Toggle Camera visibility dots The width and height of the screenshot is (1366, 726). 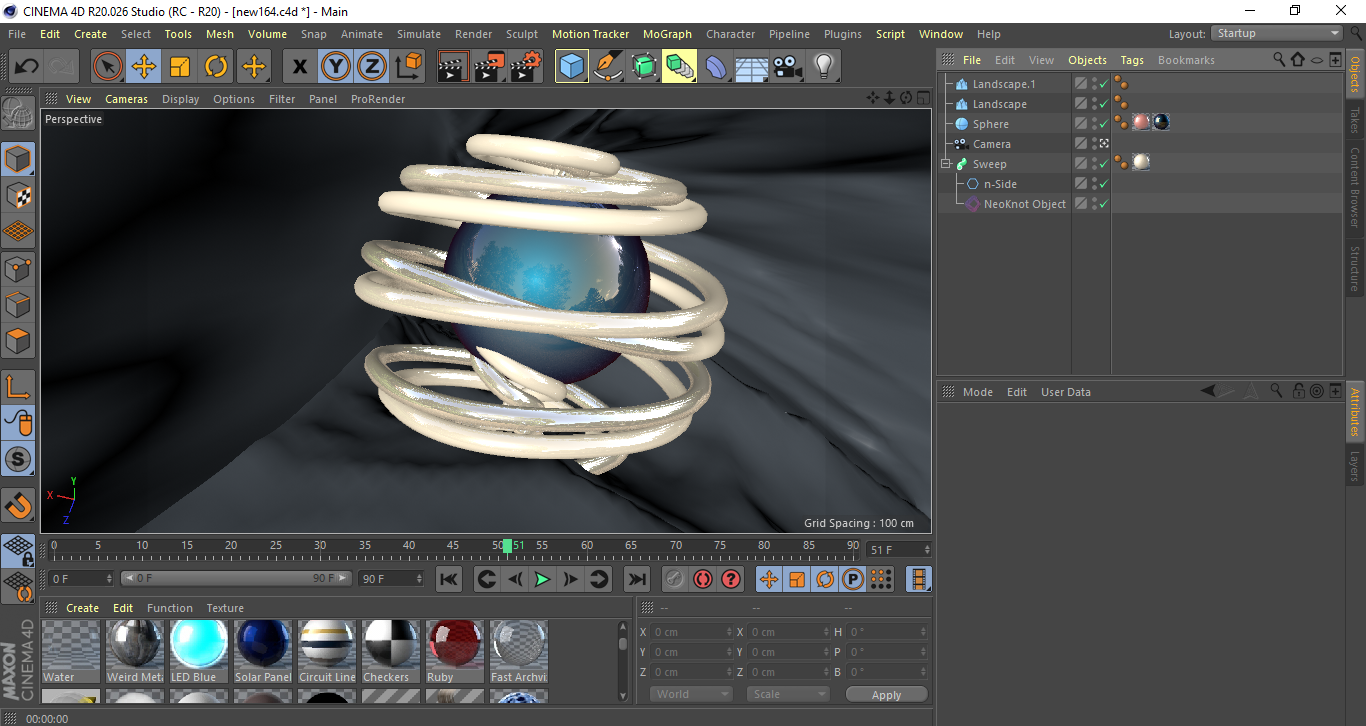click(1094, 144)
